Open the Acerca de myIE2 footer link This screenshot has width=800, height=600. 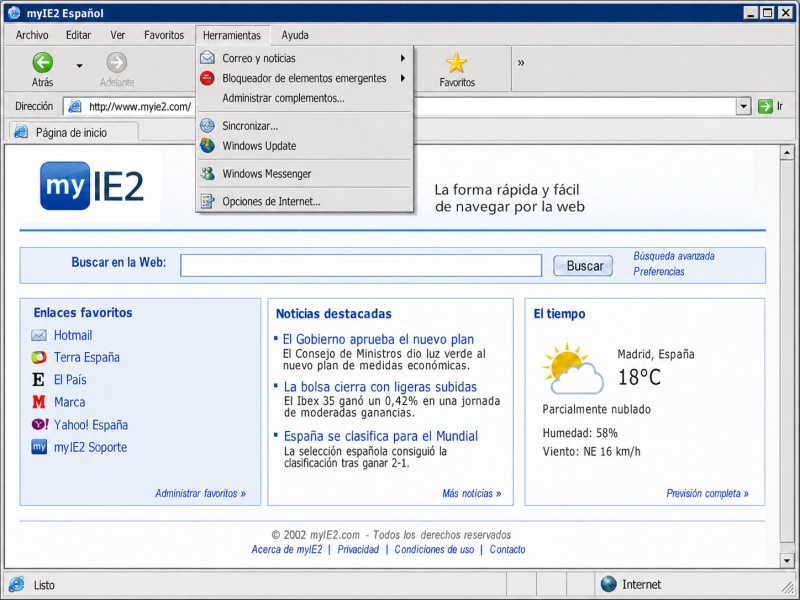click(287, 549)
